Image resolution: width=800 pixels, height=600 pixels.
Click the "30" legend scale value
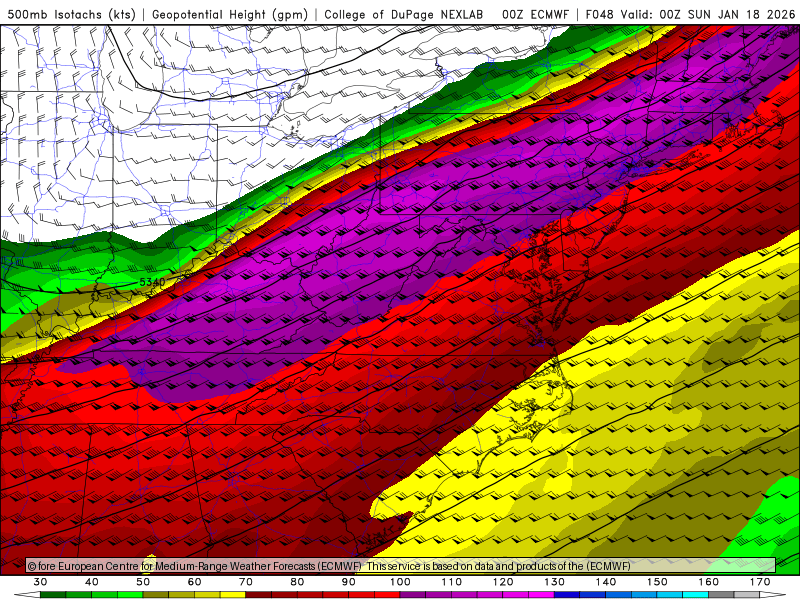[40, 582]
